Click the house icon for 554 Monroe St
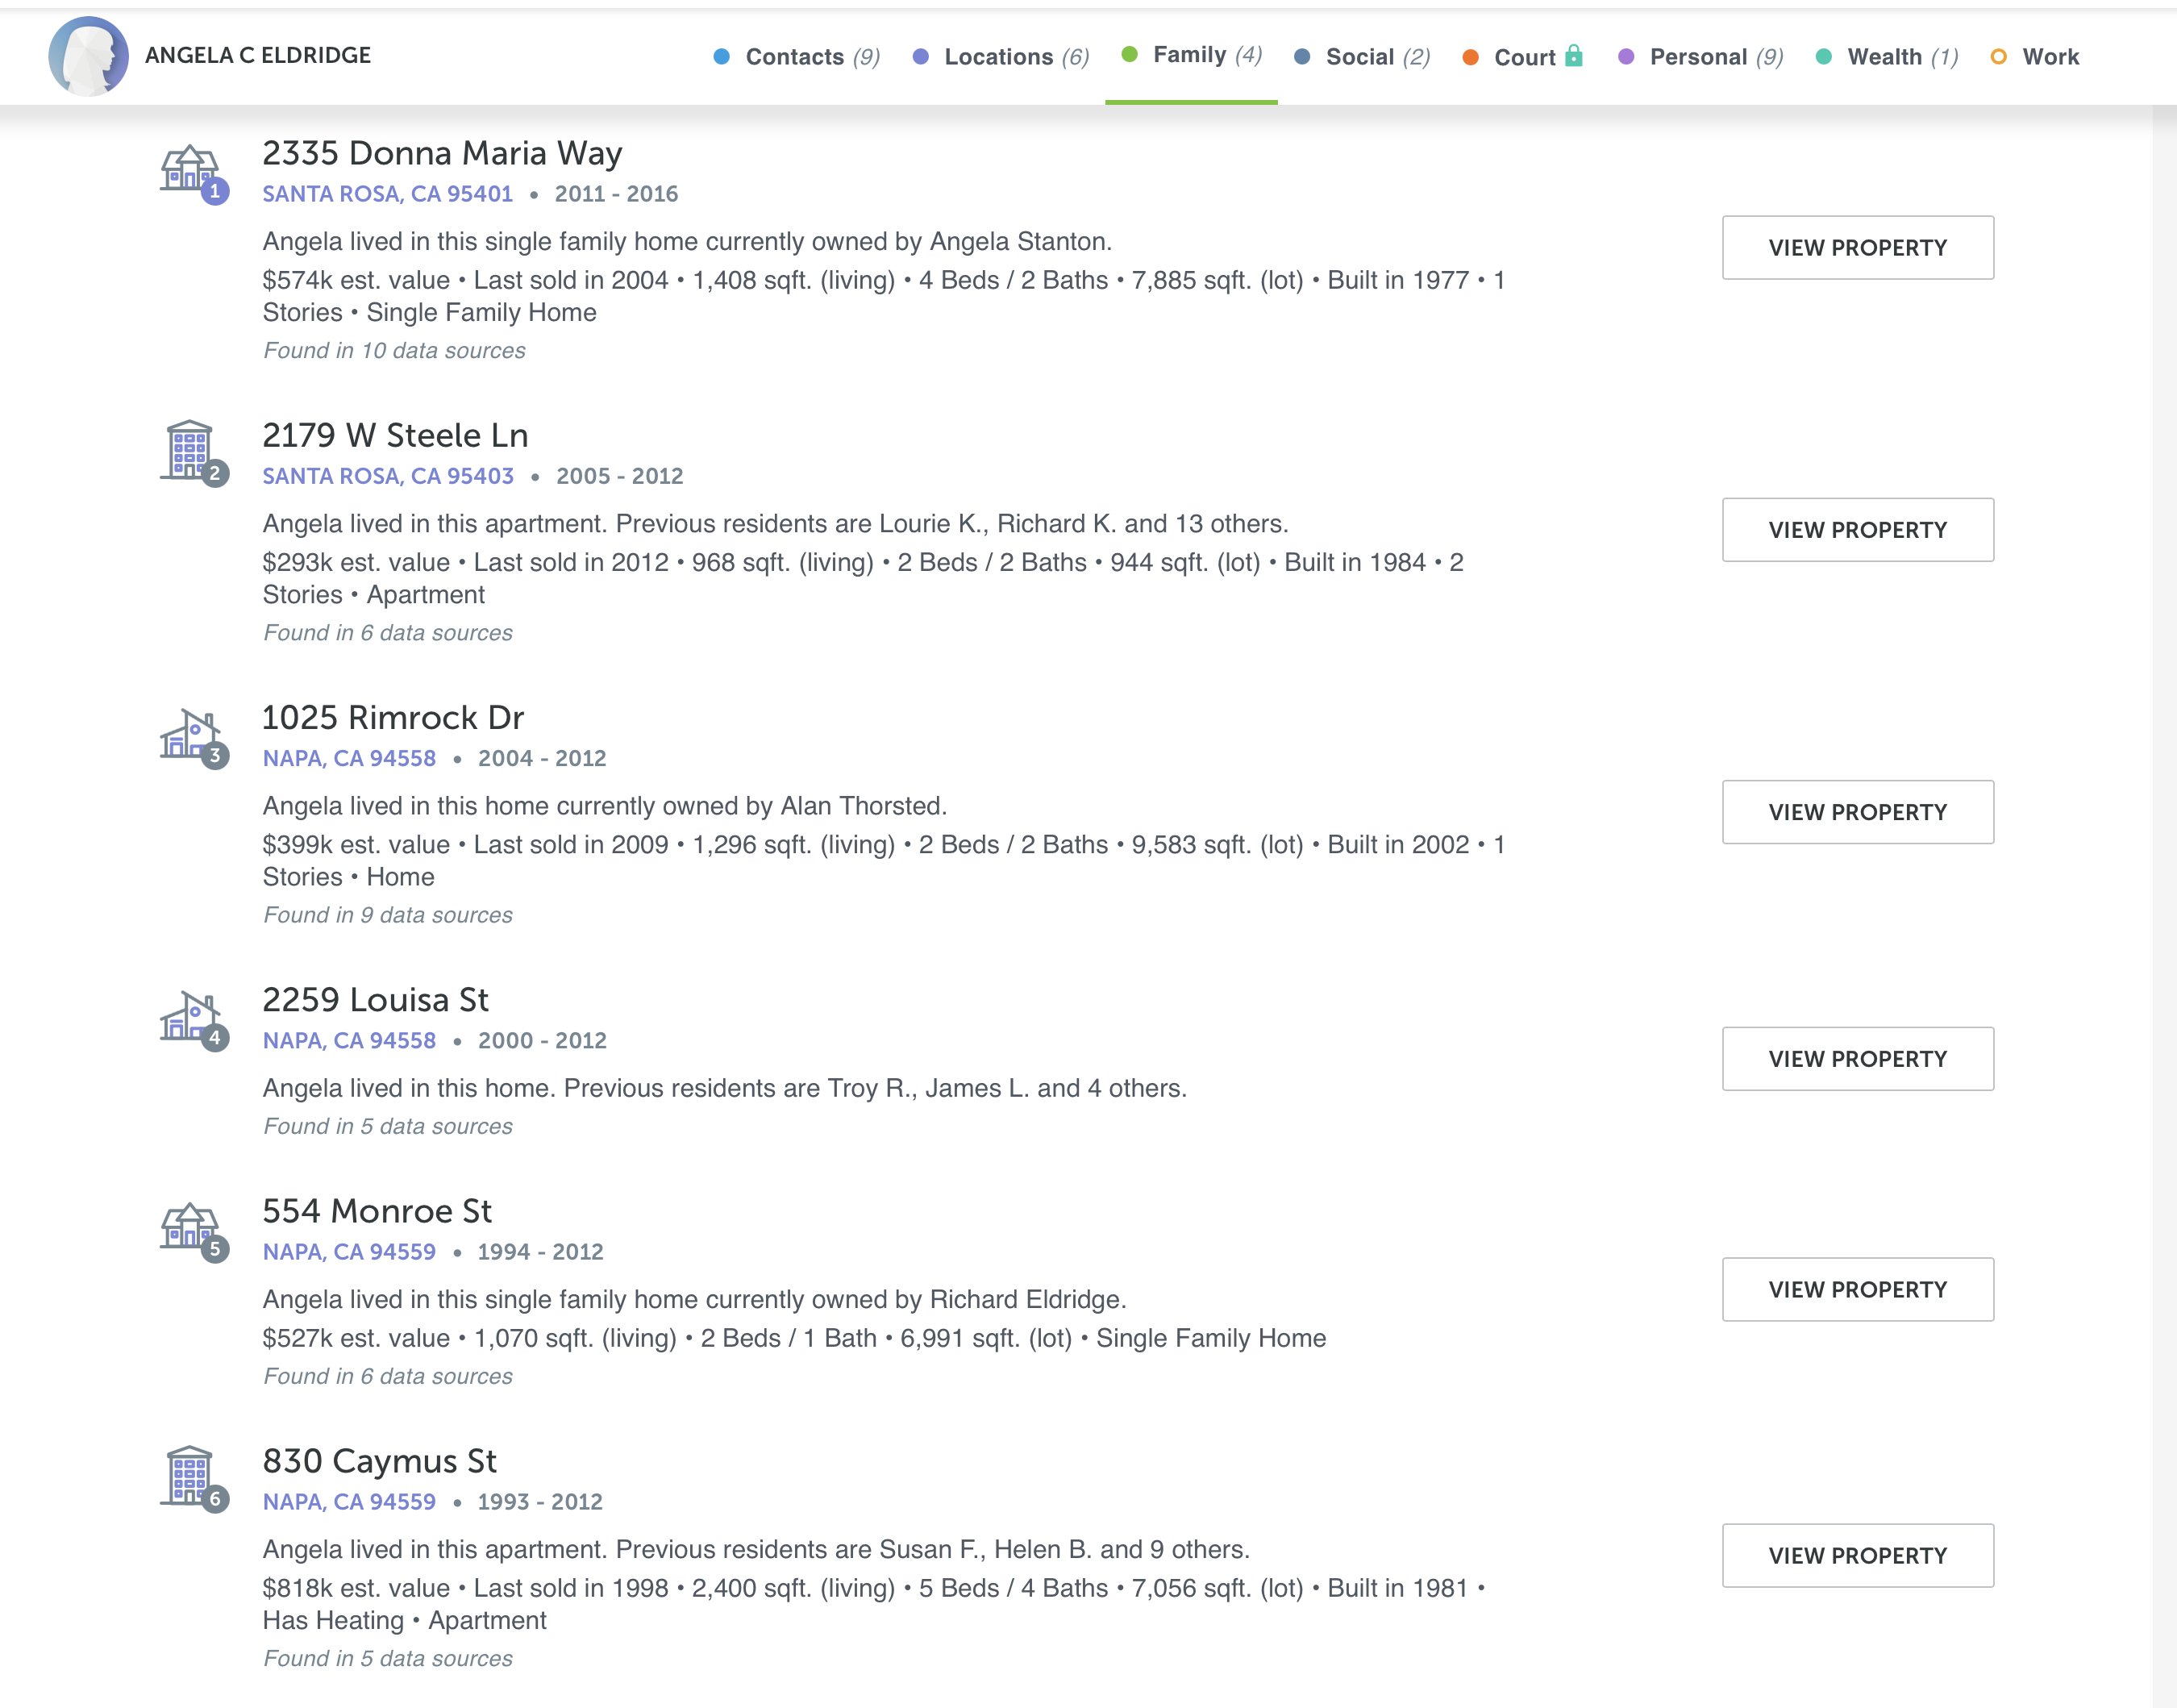This screenshot has width=2177, height=1708. pyautogui.click(x=190, y=1227)
